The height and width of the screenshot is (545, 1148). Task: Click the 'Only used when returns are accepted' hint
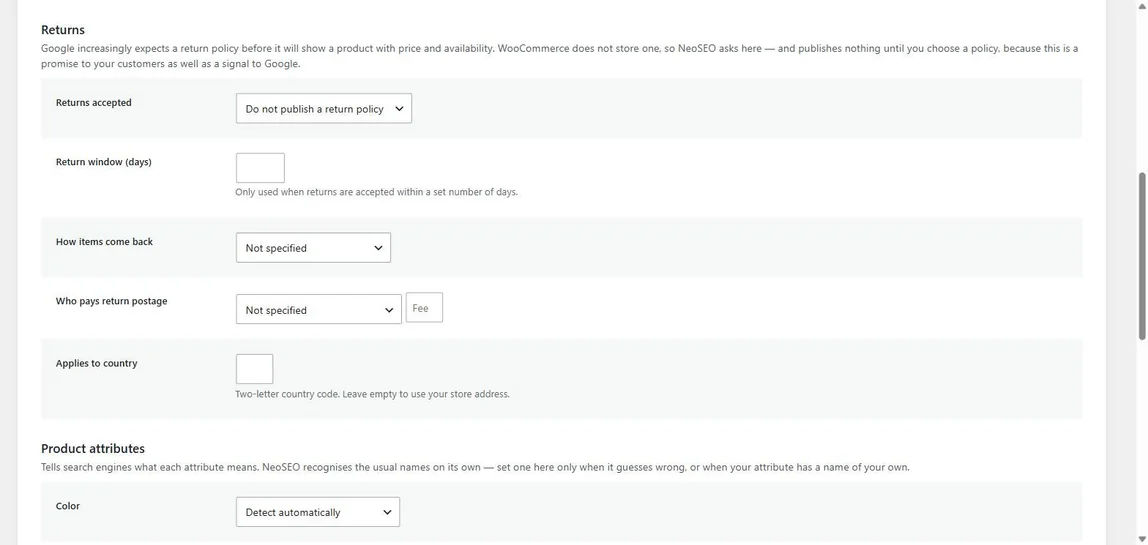(x=376, y=193)
